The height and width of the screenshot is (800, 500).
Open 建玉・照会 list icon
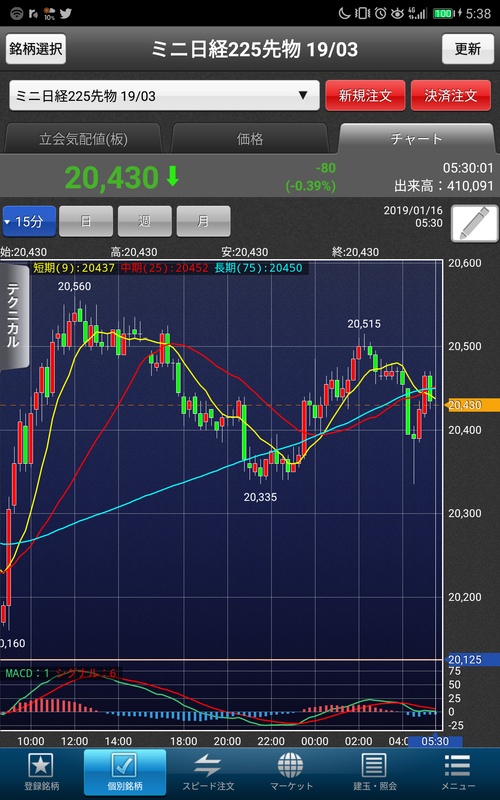coord(374,765)
